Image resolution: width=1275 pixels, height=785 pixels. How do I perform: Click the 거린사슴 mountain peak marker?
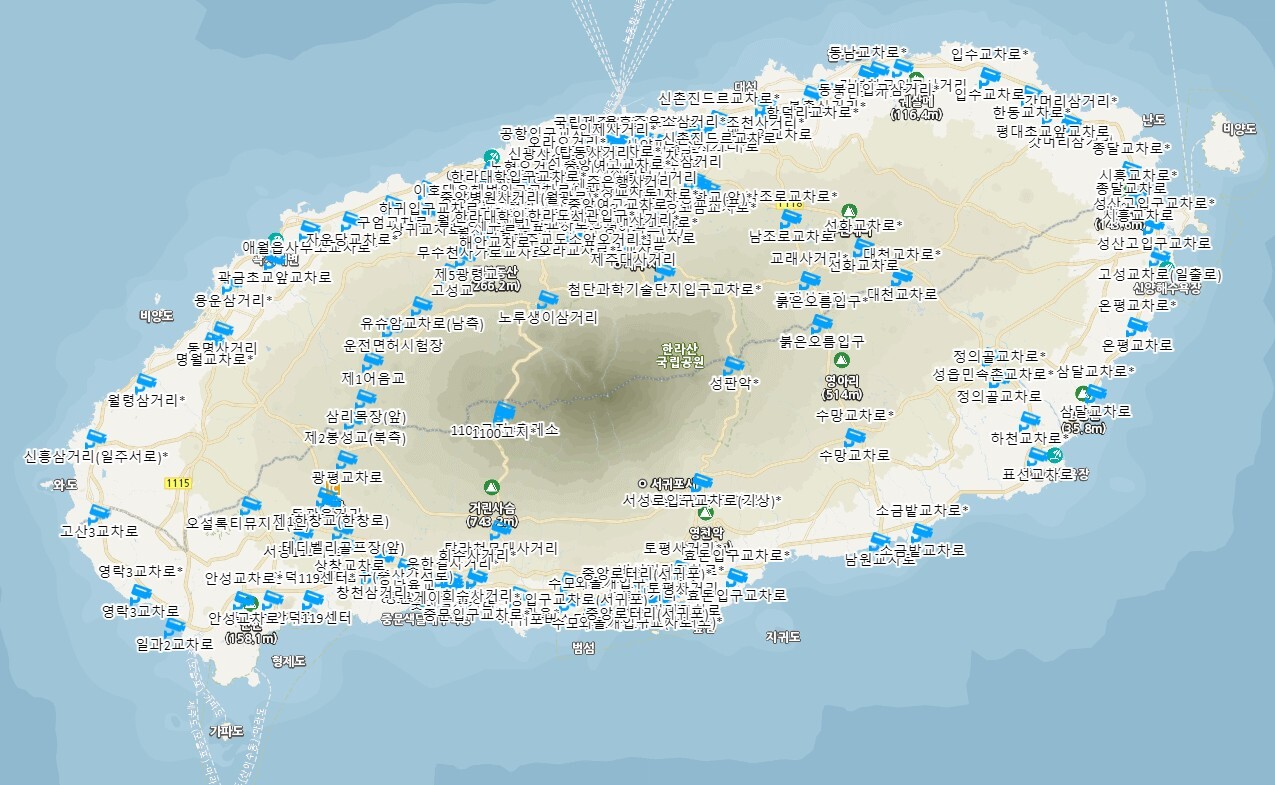tap(490, 487)
